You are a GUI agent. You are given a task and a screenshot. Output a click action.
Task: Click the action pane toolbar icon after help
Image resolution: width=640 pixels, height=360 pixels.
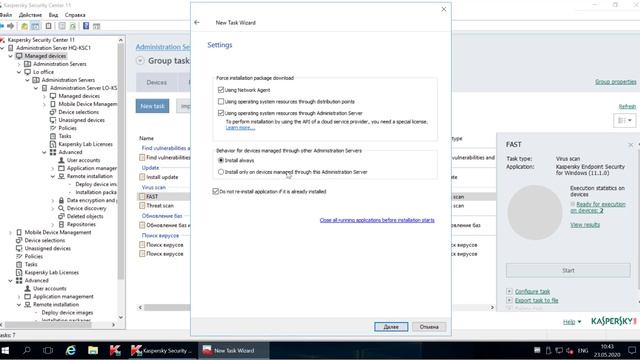pyautogui.click(x=96, y=26)
